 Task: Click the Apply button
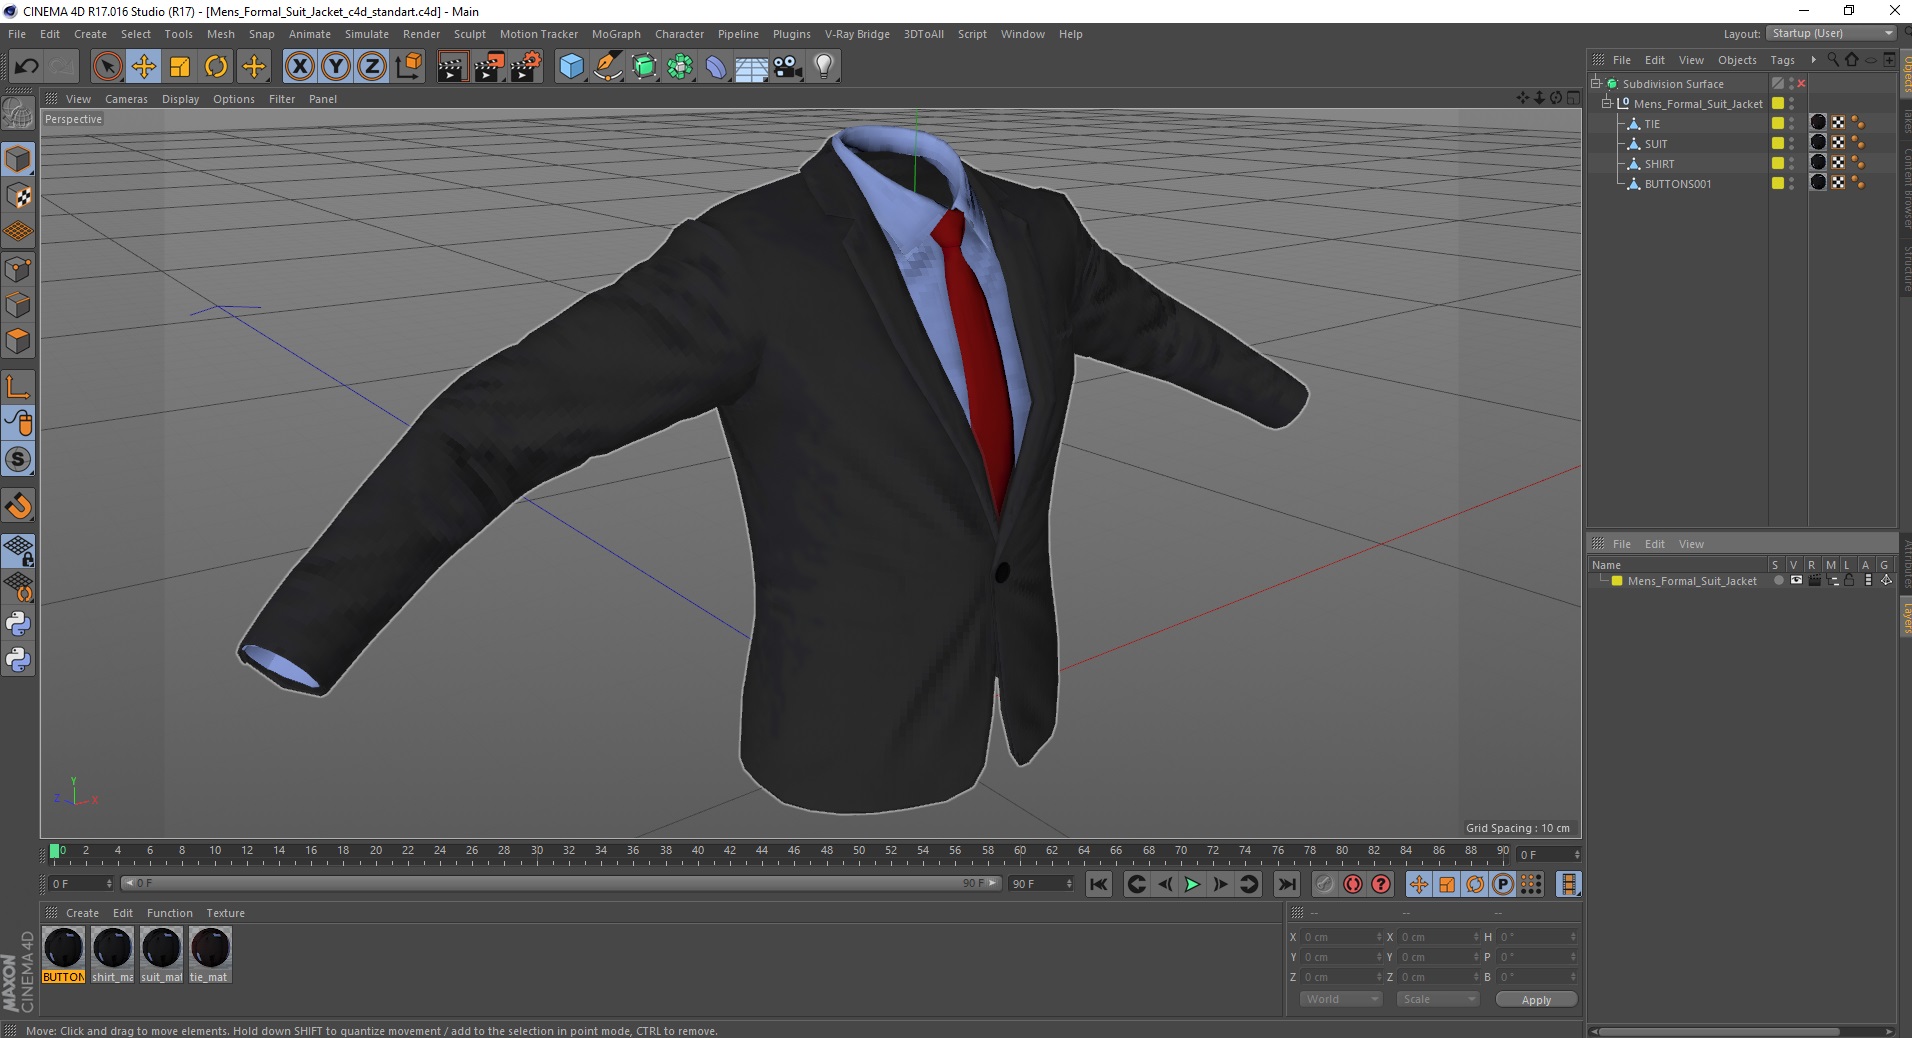point(1536,999)
